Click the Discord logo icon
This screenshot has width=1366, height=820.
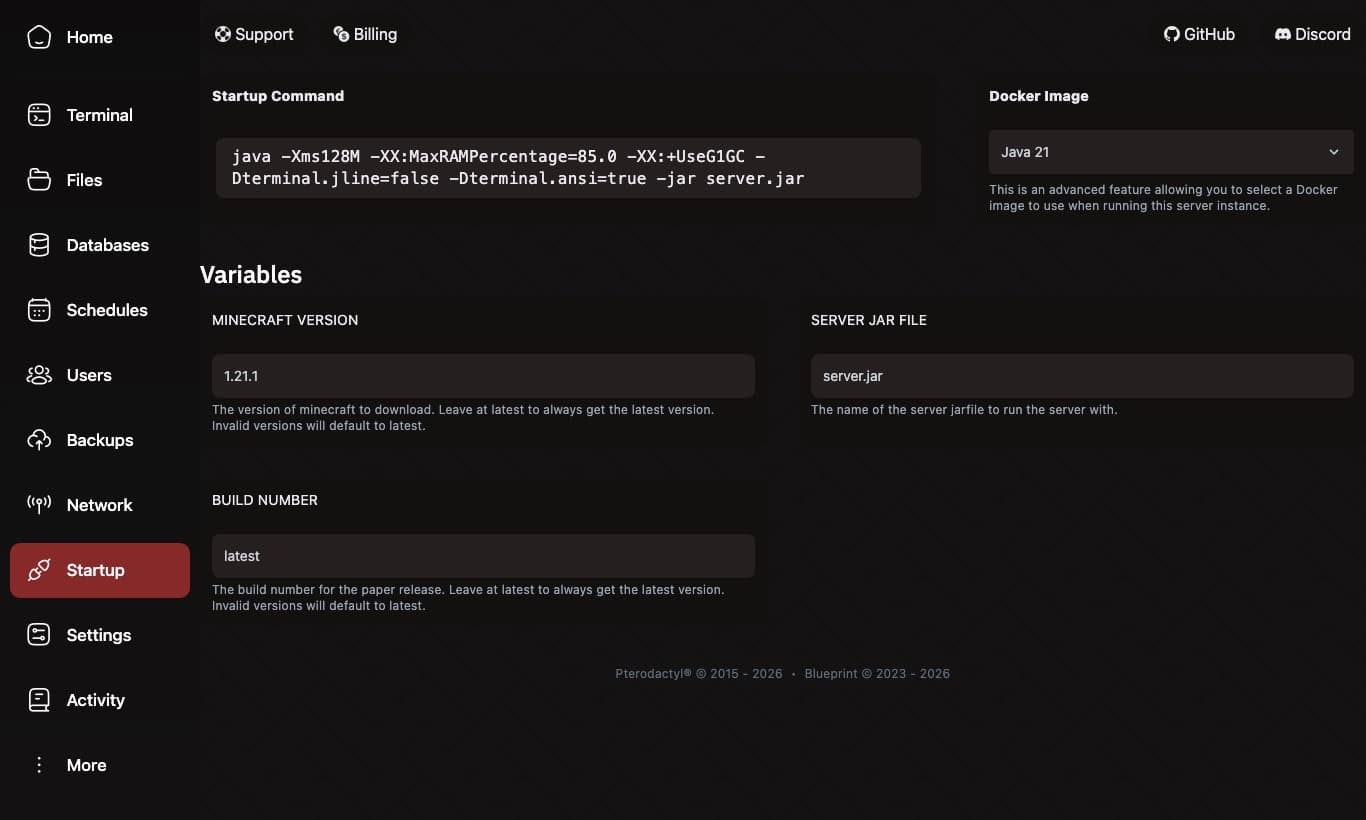click(1283, 34)
